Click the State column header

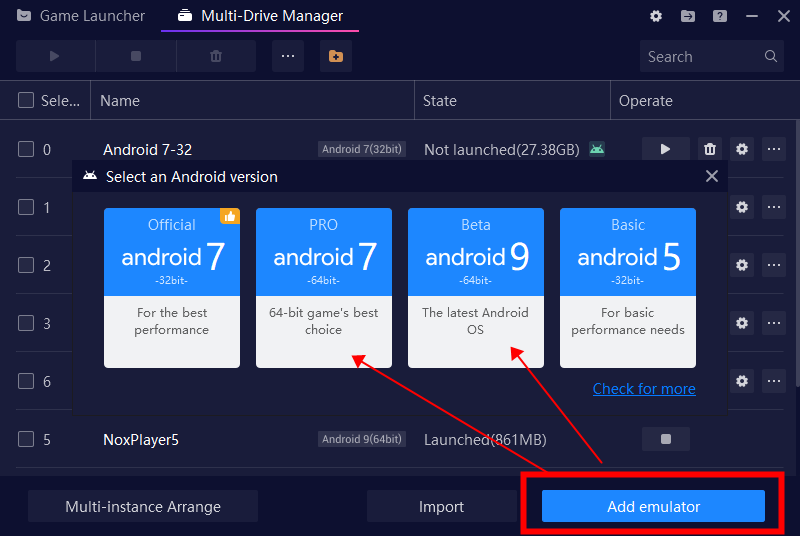pos(512,100)
